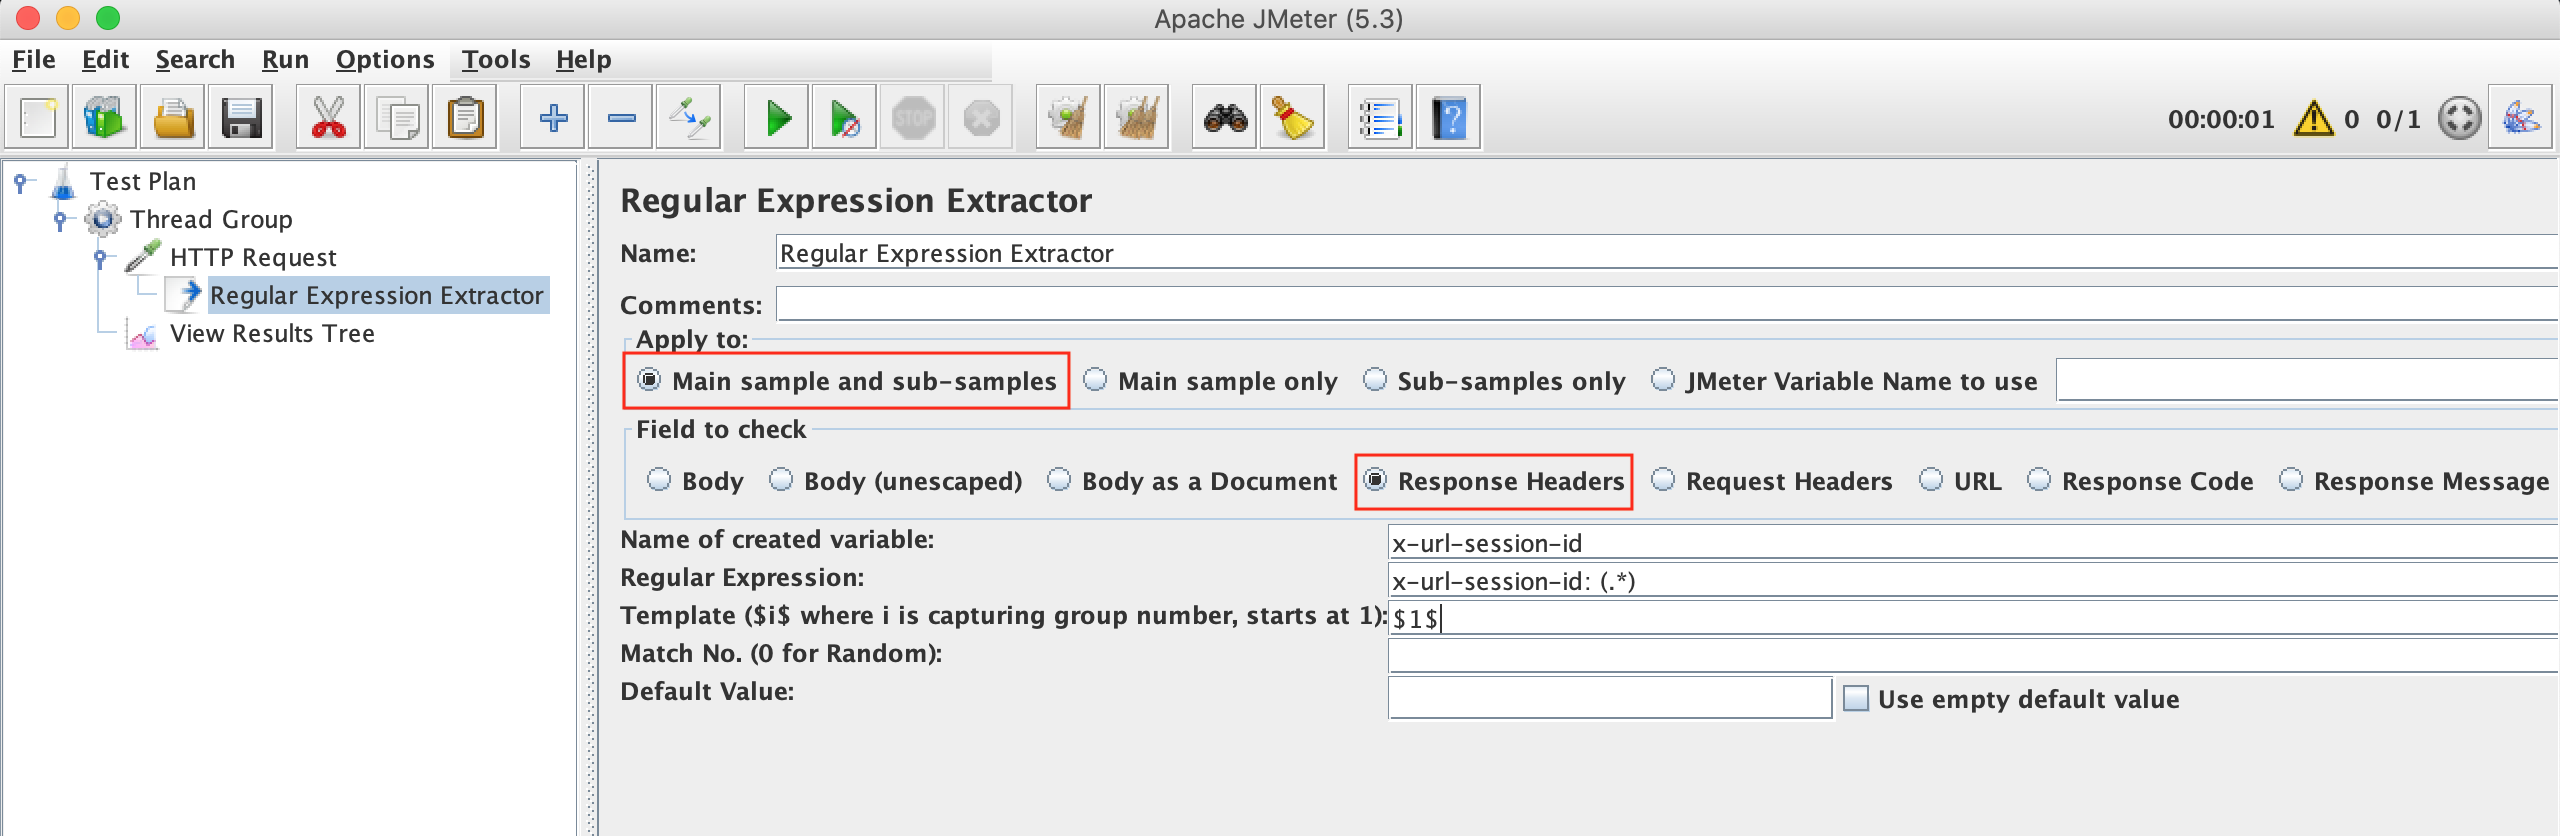Enable Use empty default value checkbox
Screen dimensions: 2560x836
[x=1856, y=698]
